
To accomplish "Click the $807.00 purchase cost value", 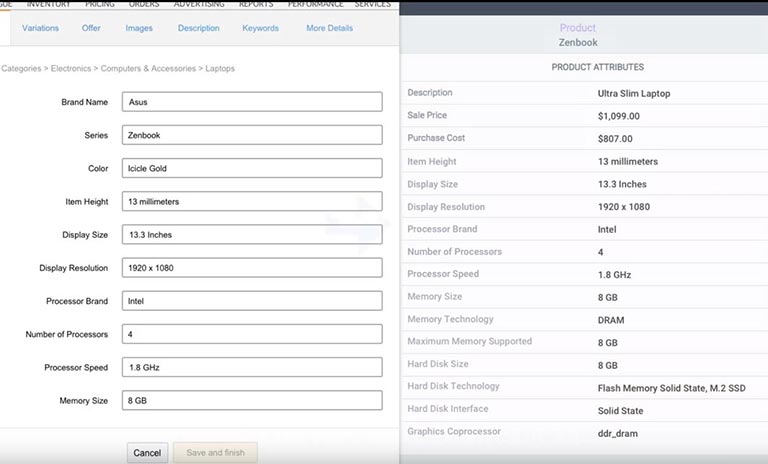I will pos(615,139).
